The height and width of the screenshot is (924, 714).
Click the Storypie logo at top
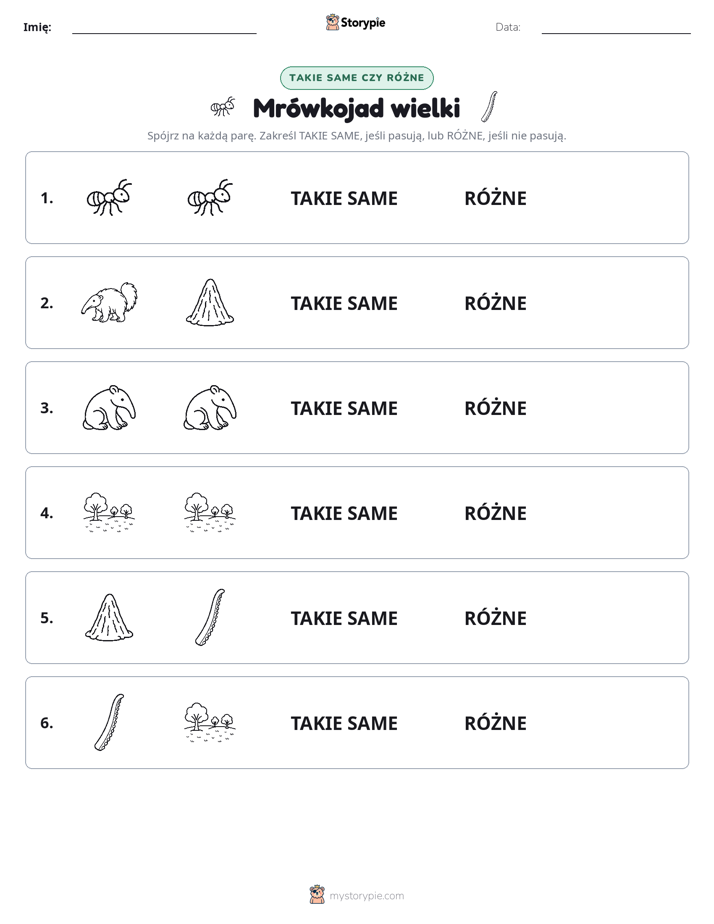(x=355, y=22)
